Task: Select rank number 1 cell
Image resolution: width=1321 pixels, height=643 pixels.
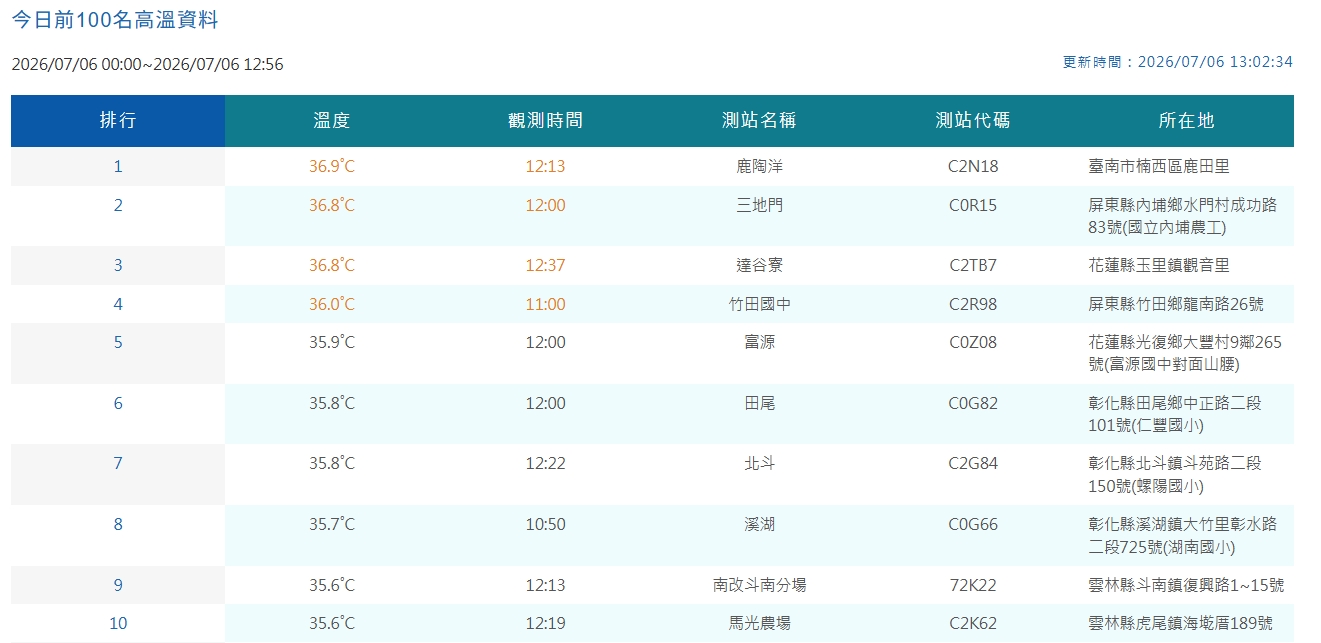Action: pyautogui.click(x=118, y=166)
